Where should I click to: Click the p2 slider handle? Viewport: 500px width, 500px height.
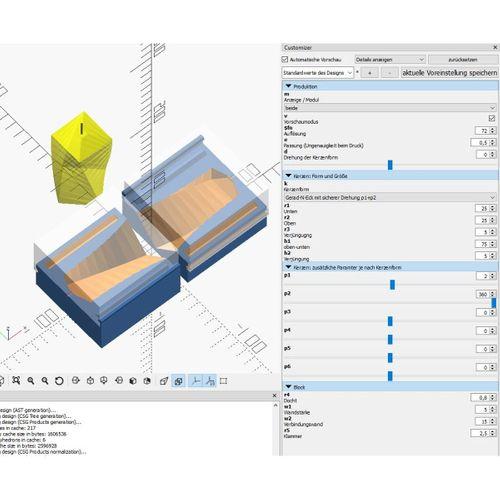click(x=494, y=303)
